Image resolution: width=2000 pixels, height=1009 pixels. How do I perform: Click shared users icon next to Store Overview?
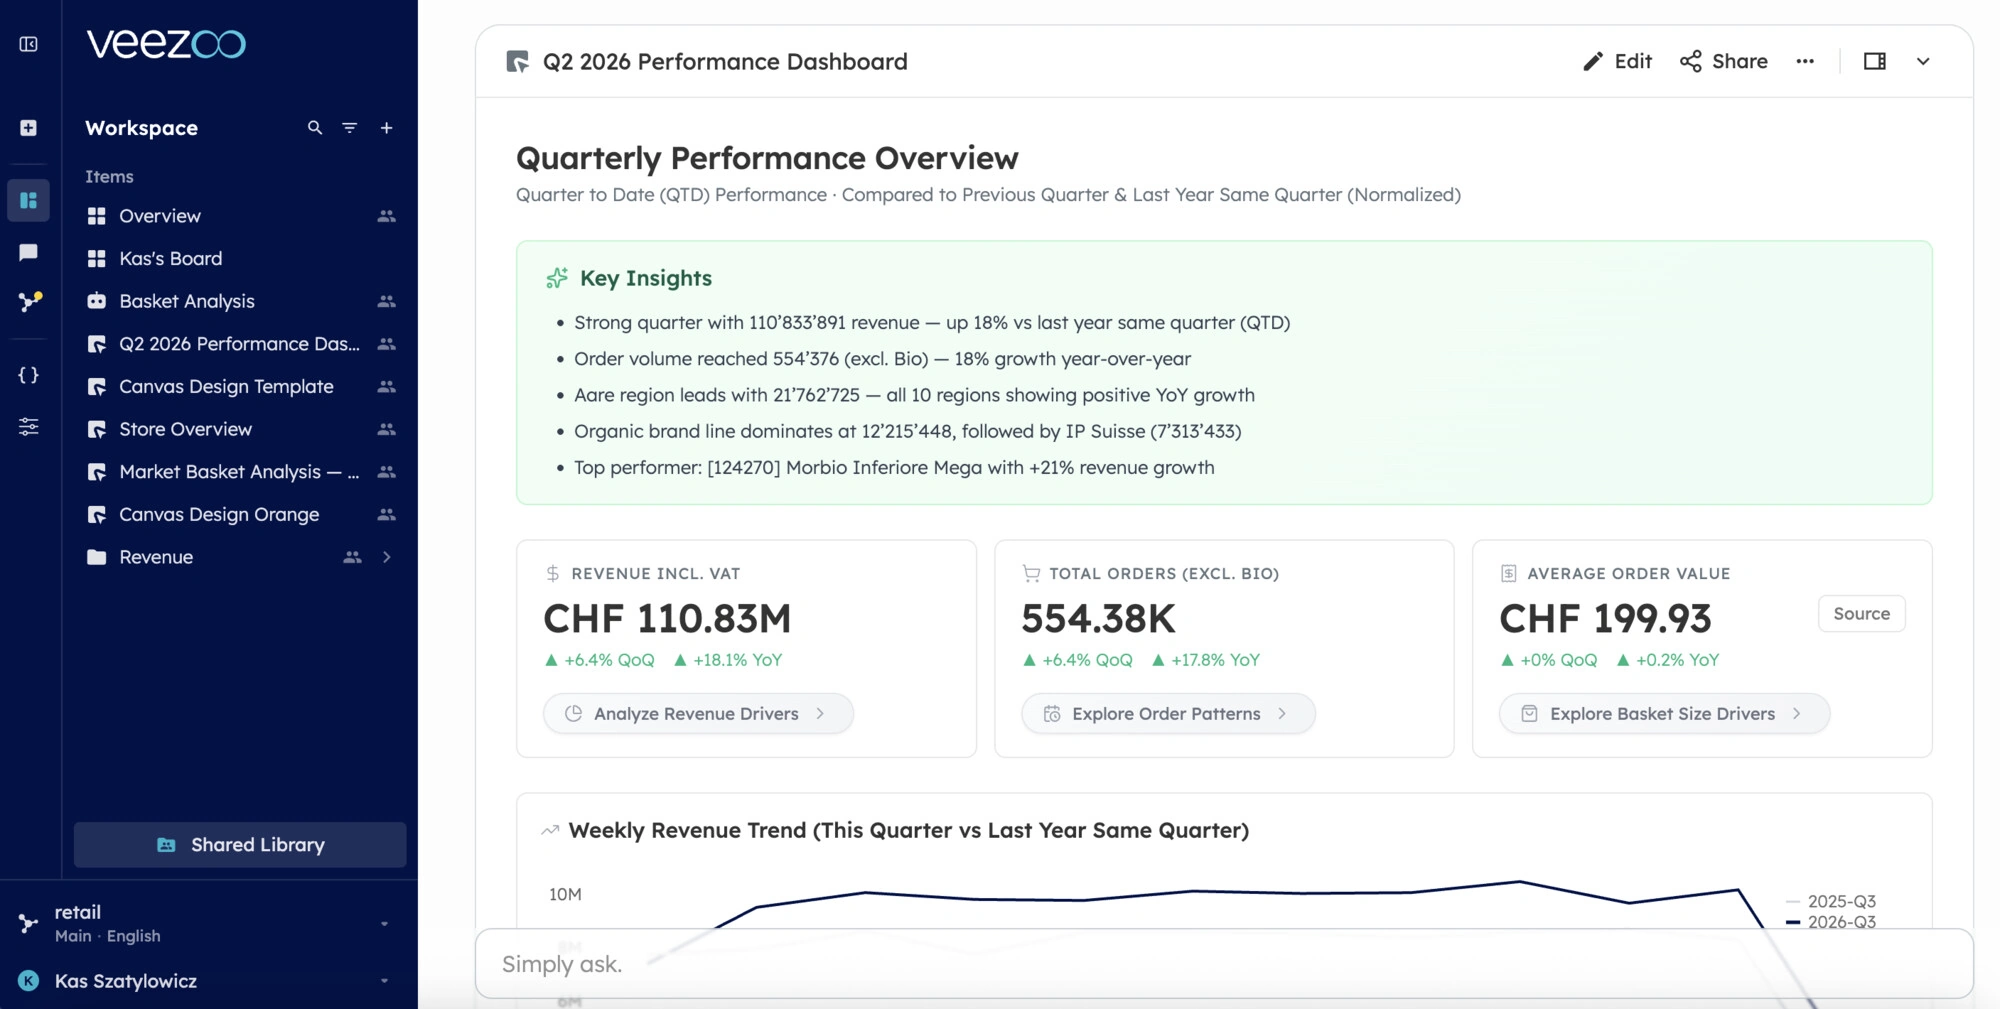(x=386, y=429)
